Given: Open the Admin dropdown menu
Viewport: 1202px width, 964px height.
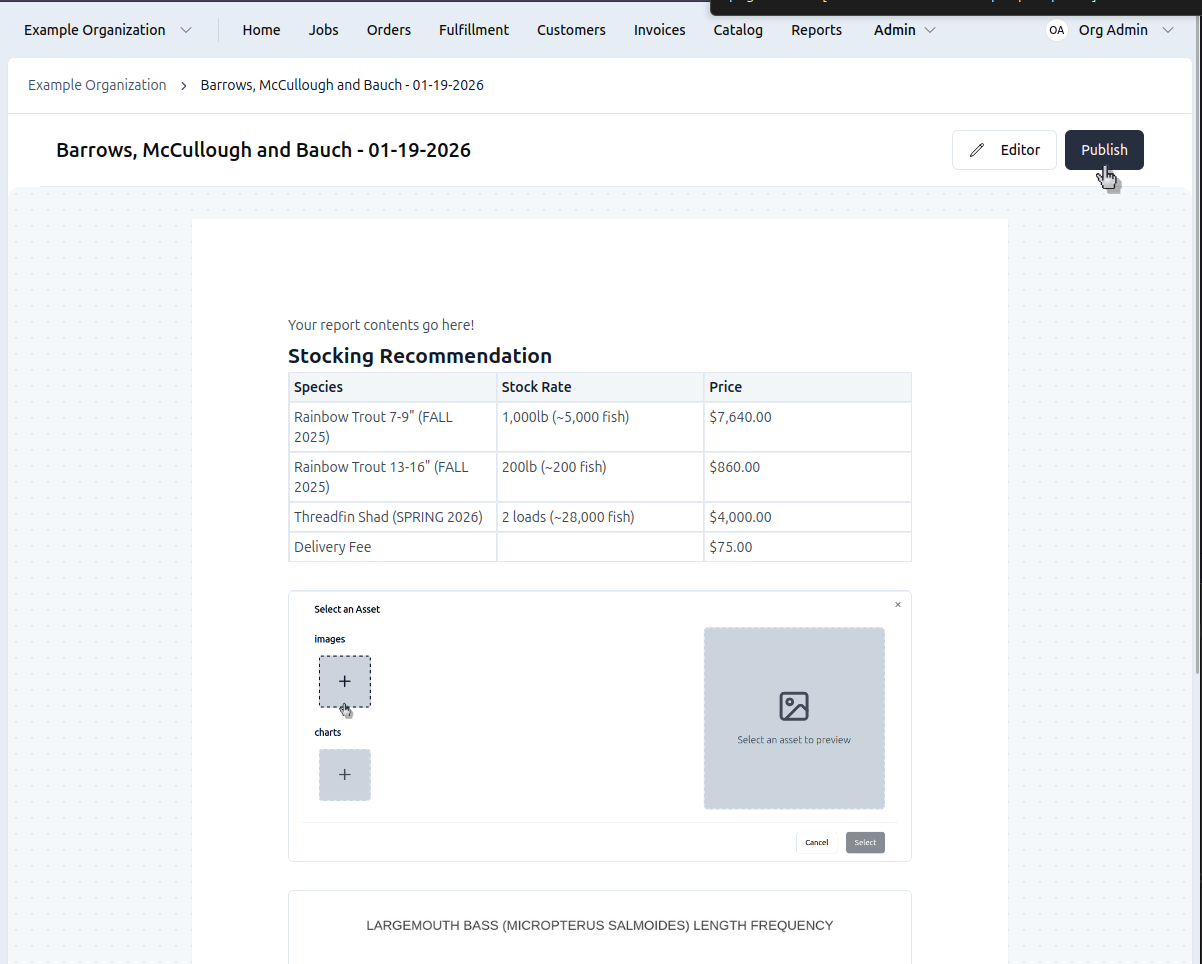Looking at the screenshot, I should coord(904,30).
